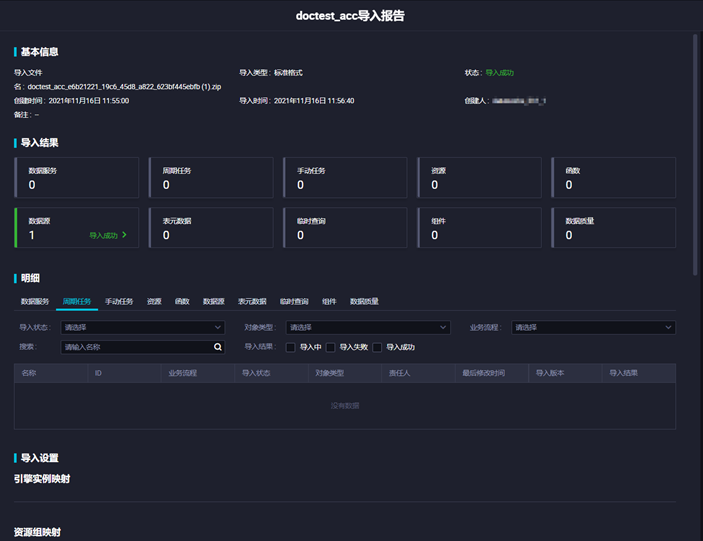Click the search magnifier icon

pyautogui.click(x=218, y=347)
